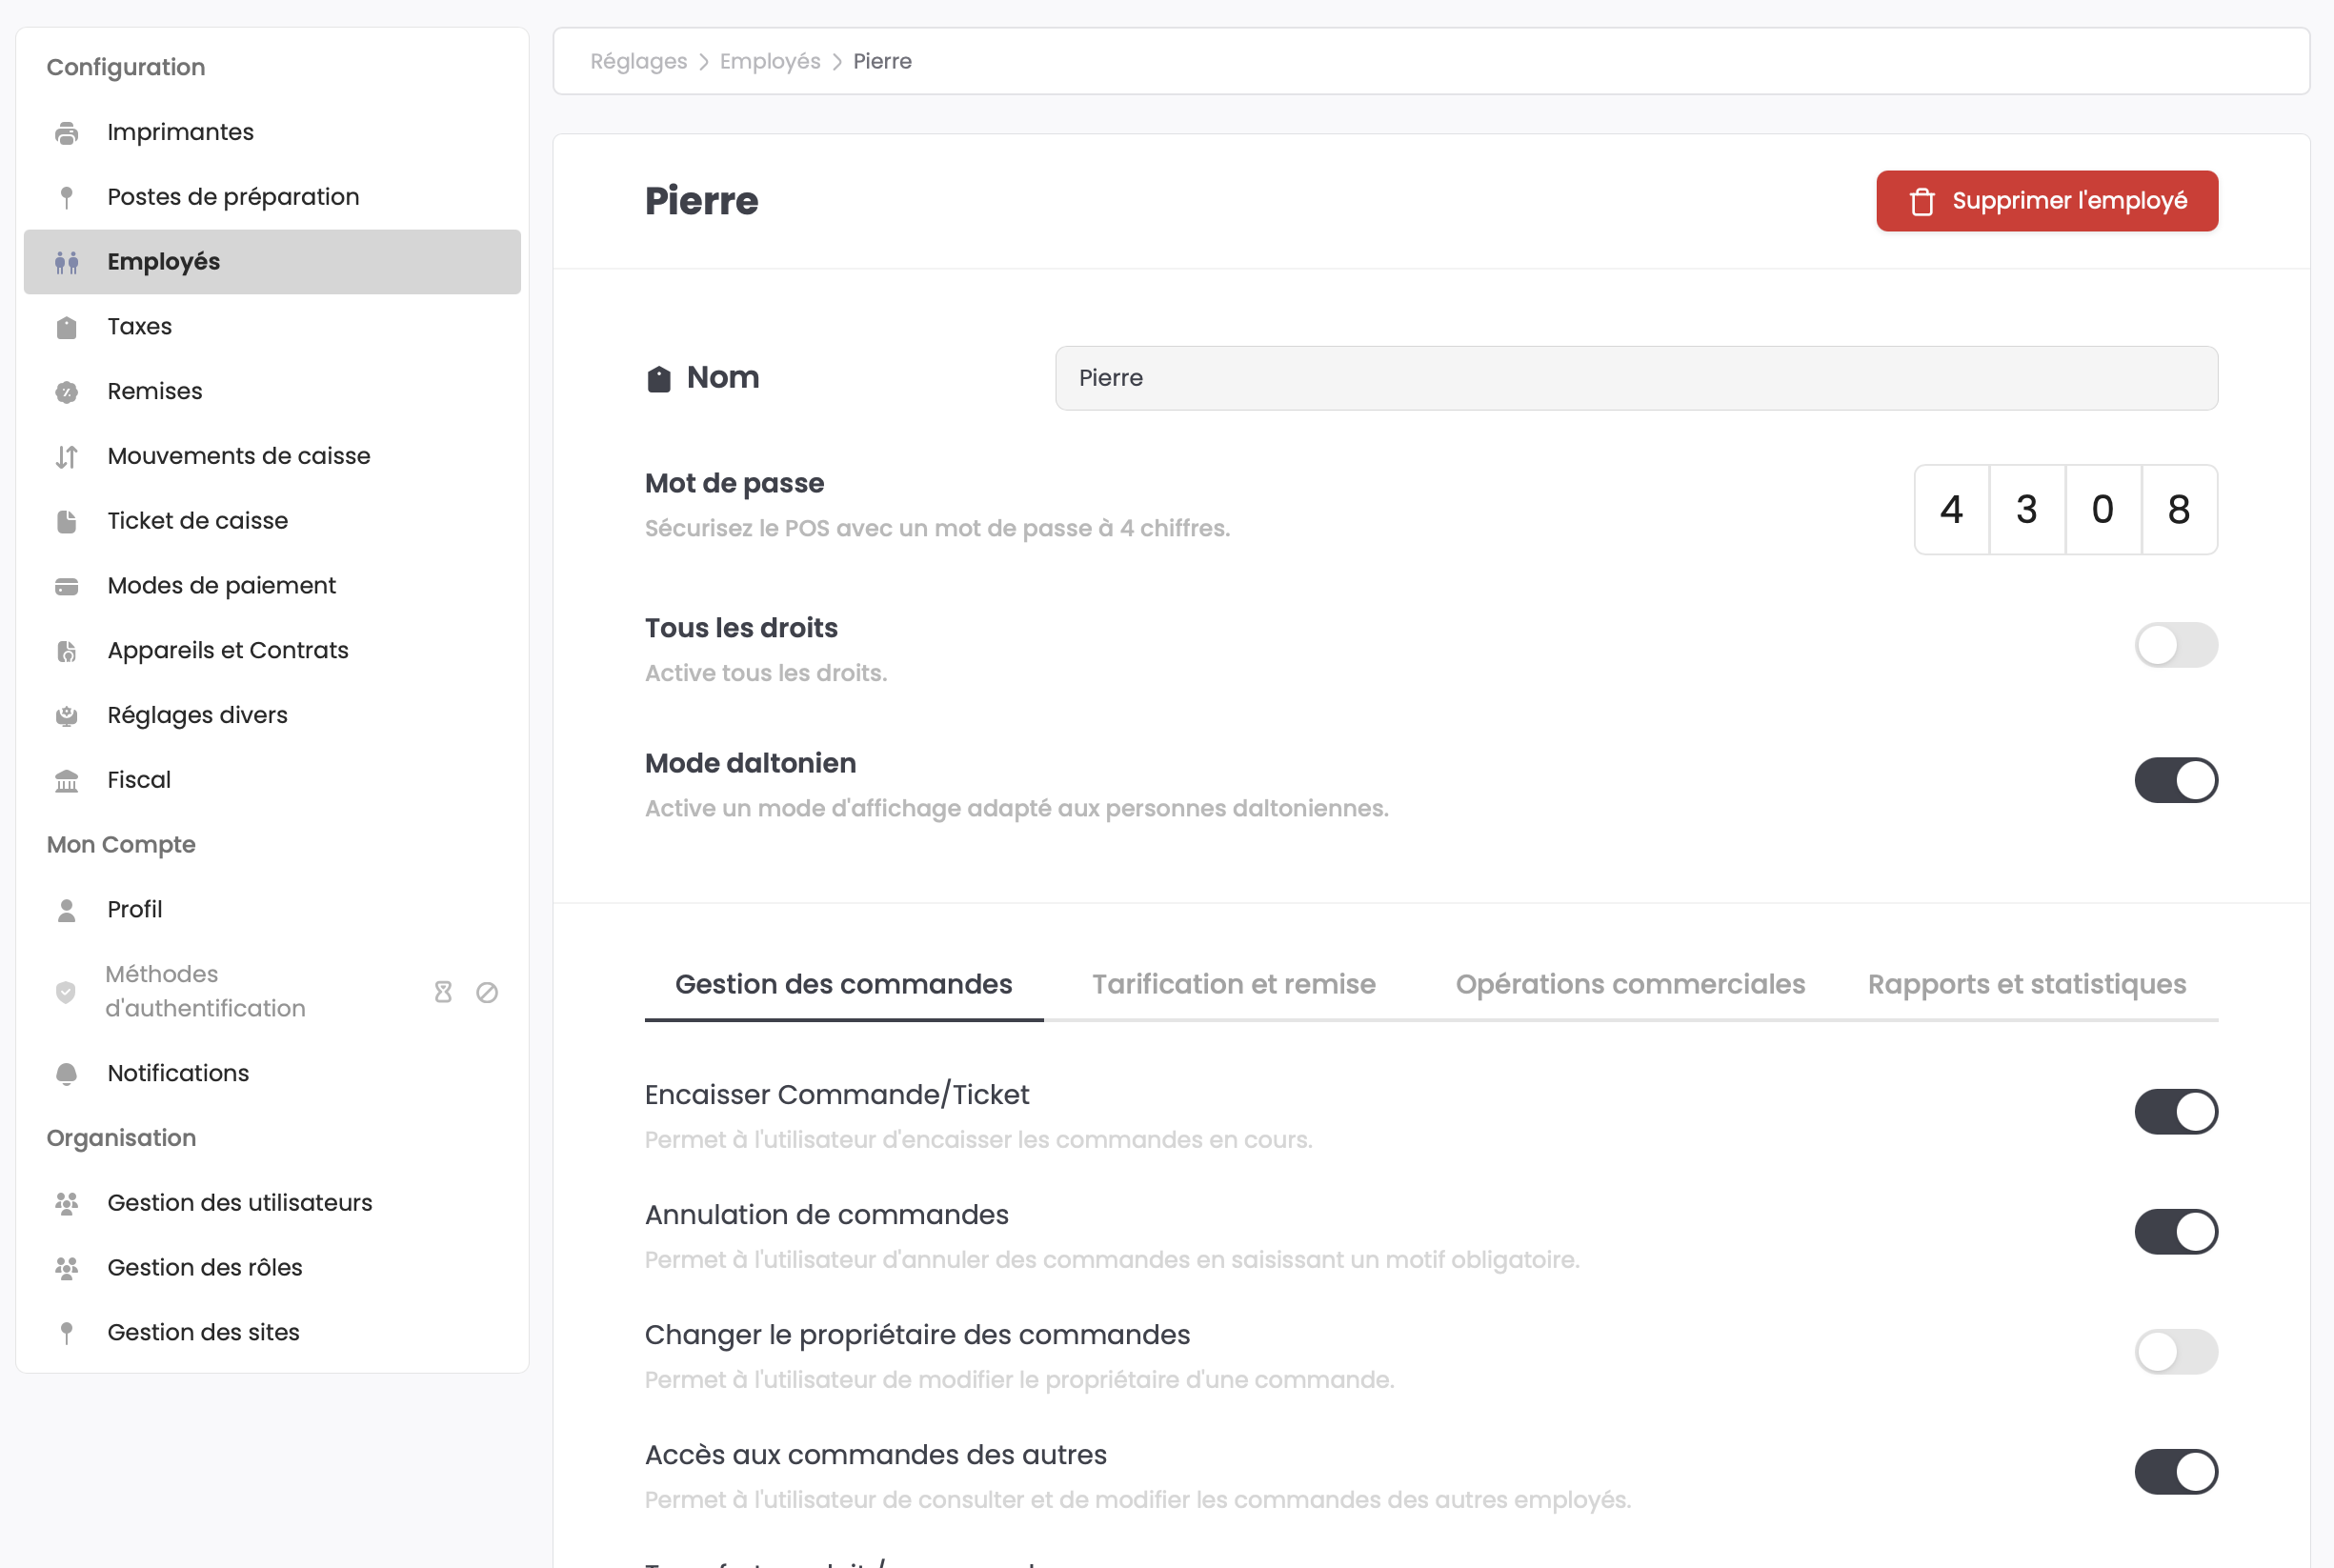Enable the Tous les droits toggle

coord(2175,645)
